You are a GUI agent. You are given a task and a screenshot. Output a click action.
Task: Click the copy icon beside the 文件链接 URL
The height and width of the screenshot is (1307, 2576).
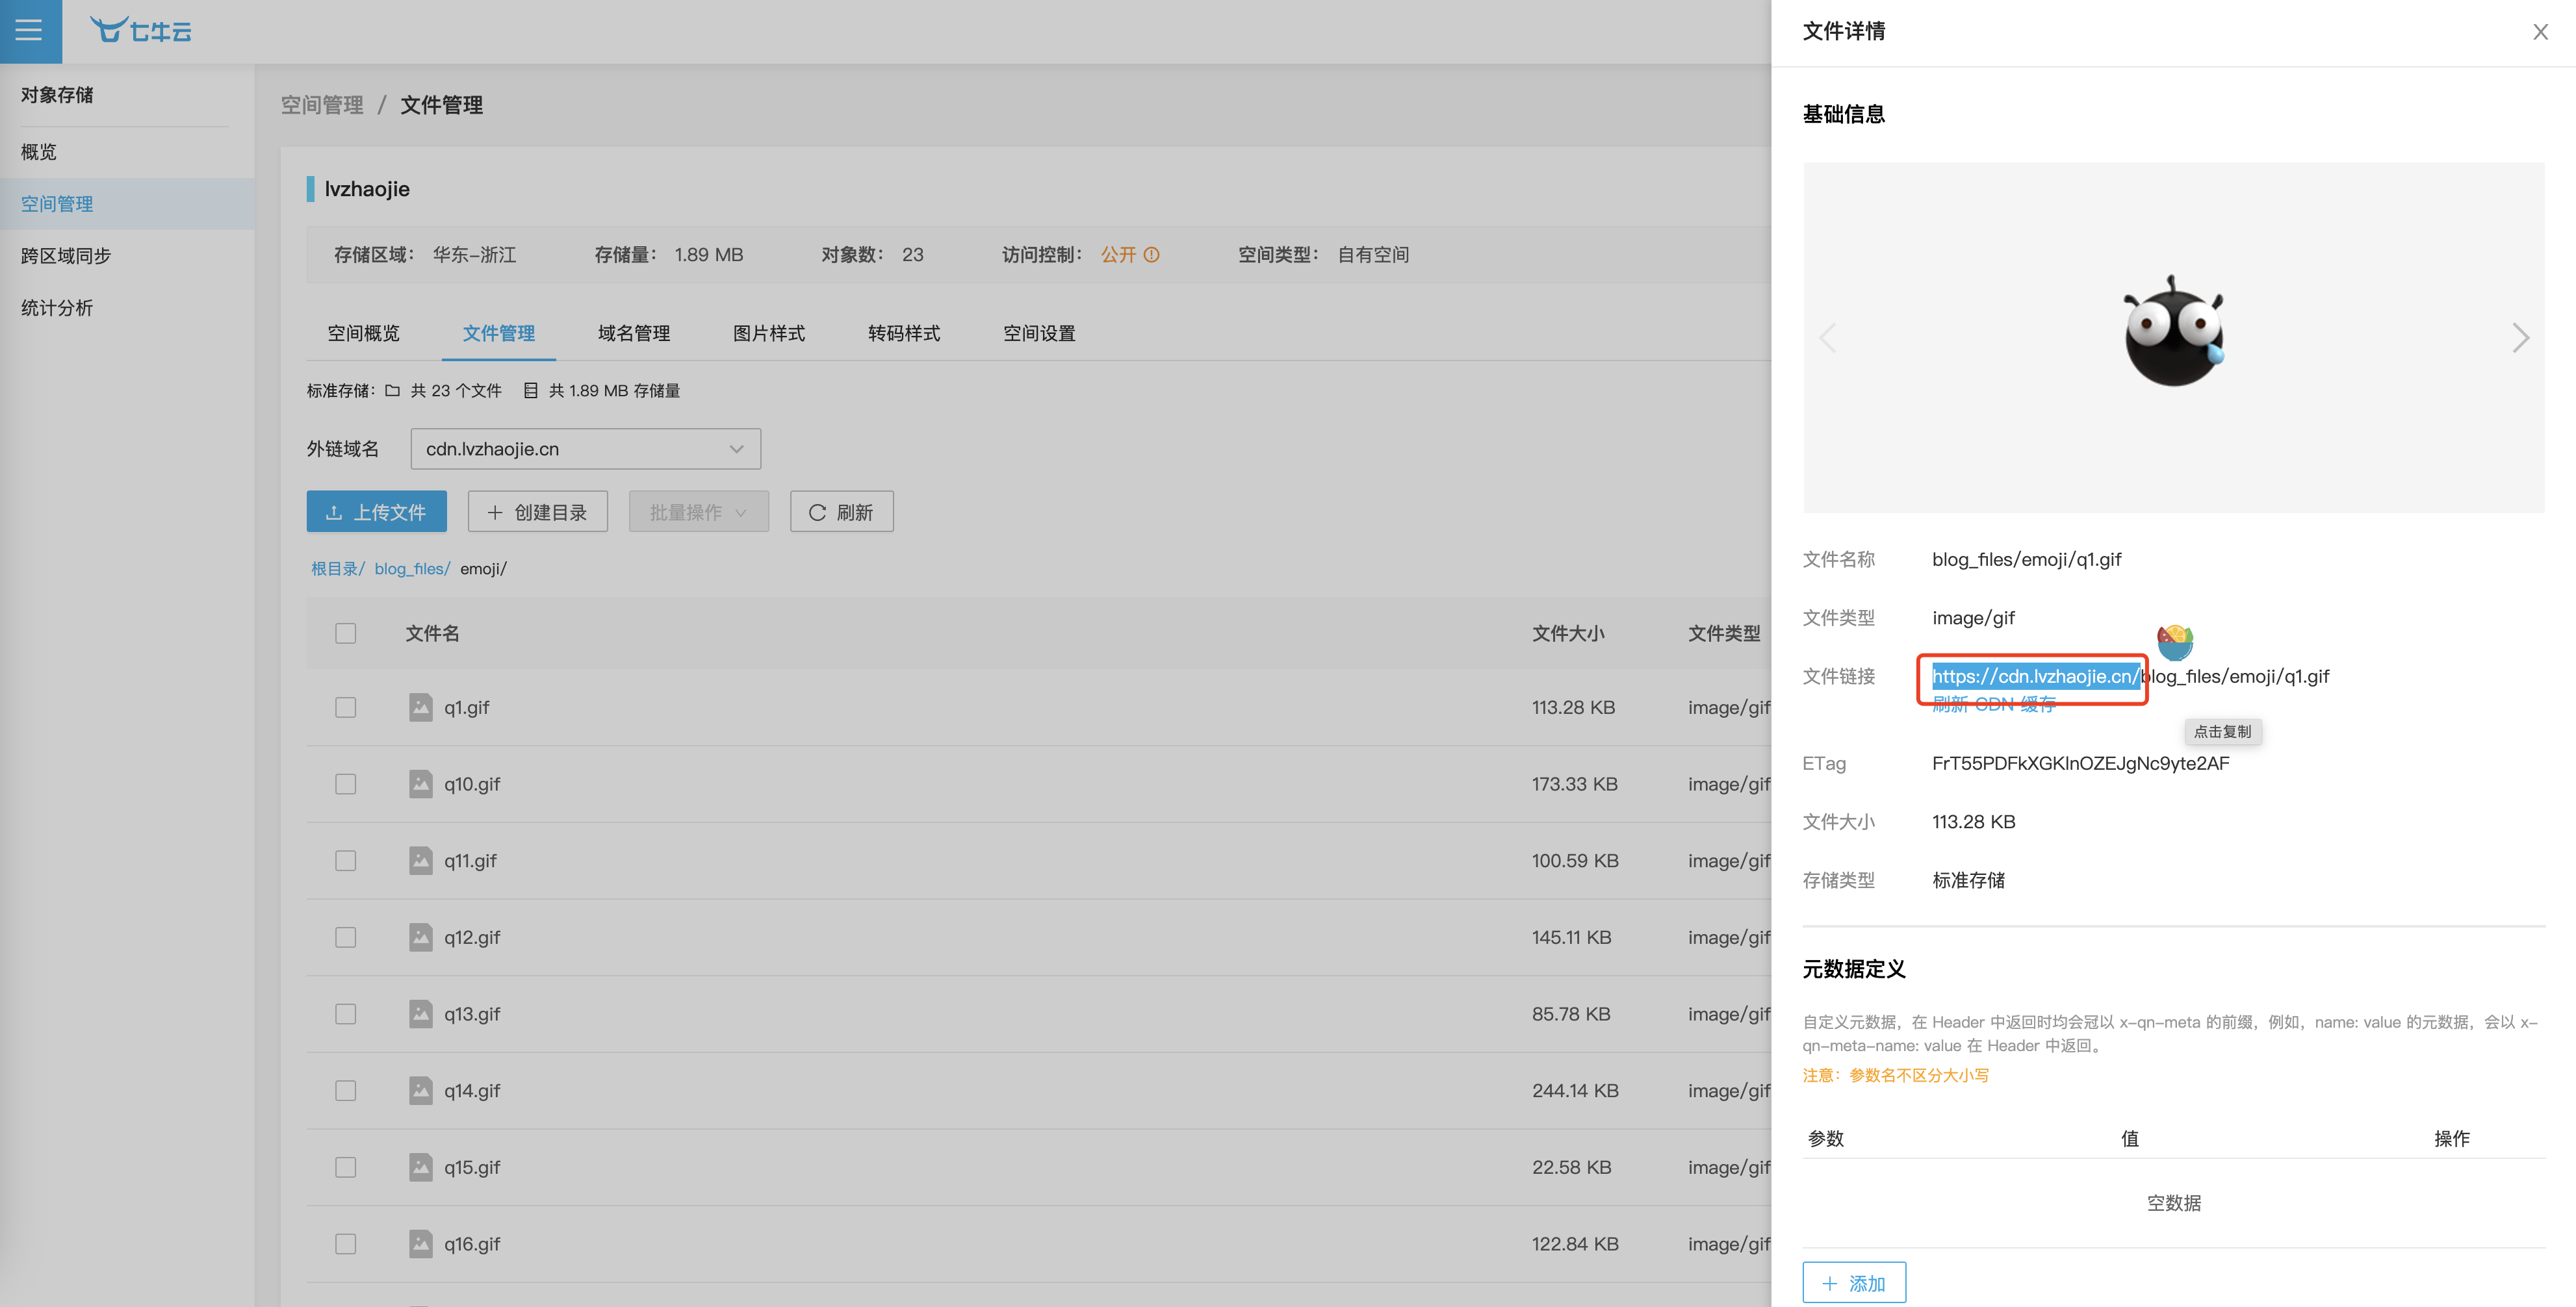coord(2174,642)
